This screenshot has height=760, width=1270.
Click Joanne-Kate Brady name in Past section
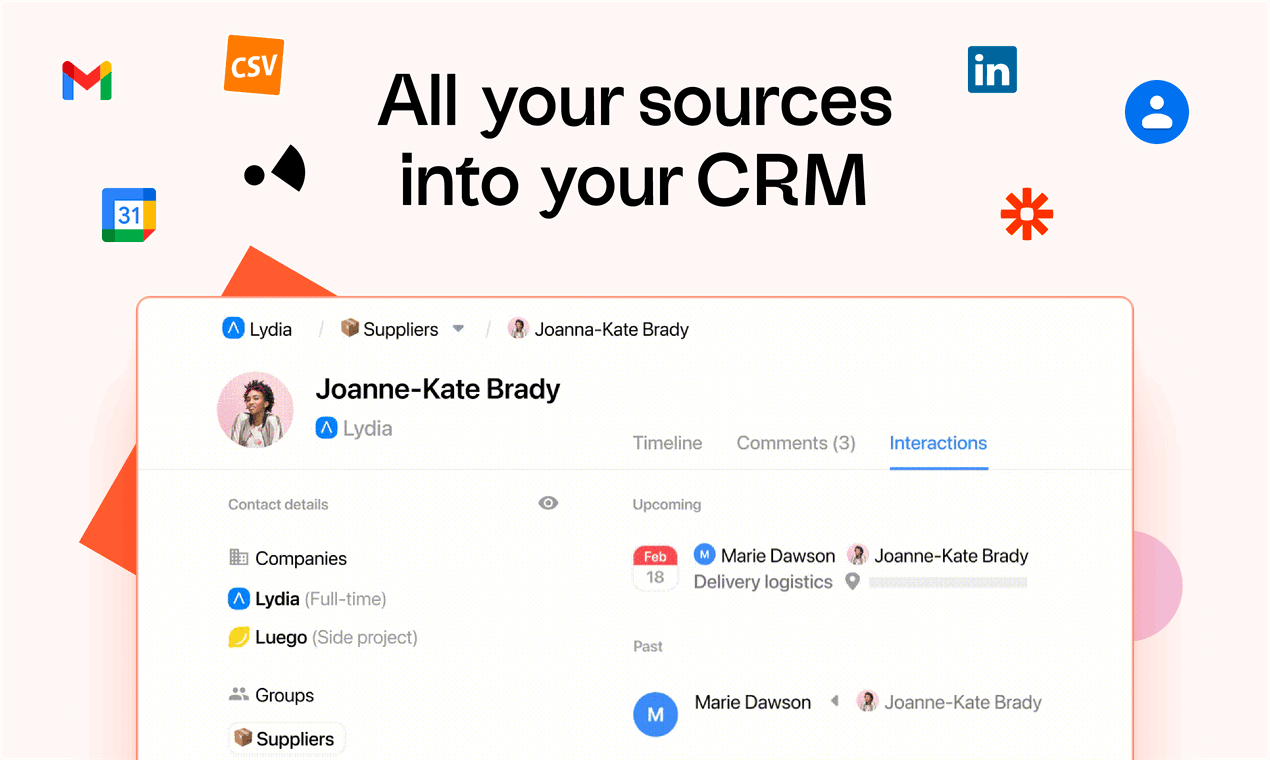[963, 702]
